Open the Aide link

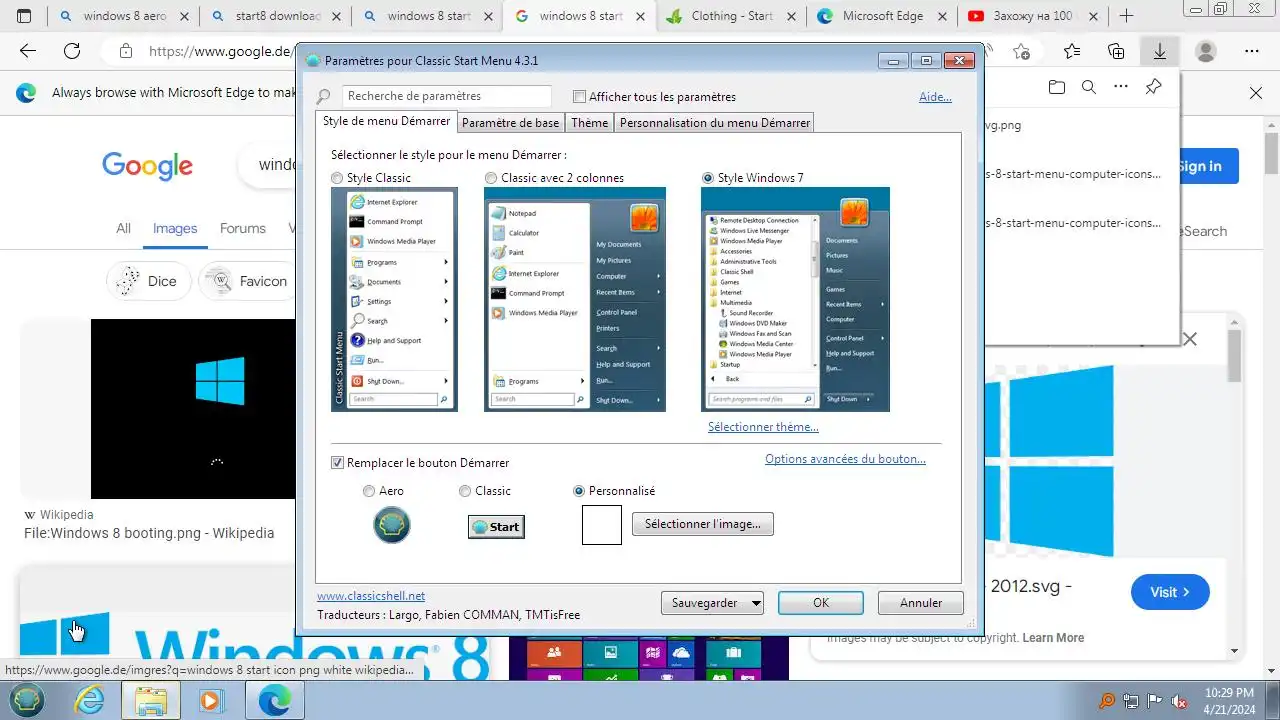pyautogui.click(x=935, y=97)
